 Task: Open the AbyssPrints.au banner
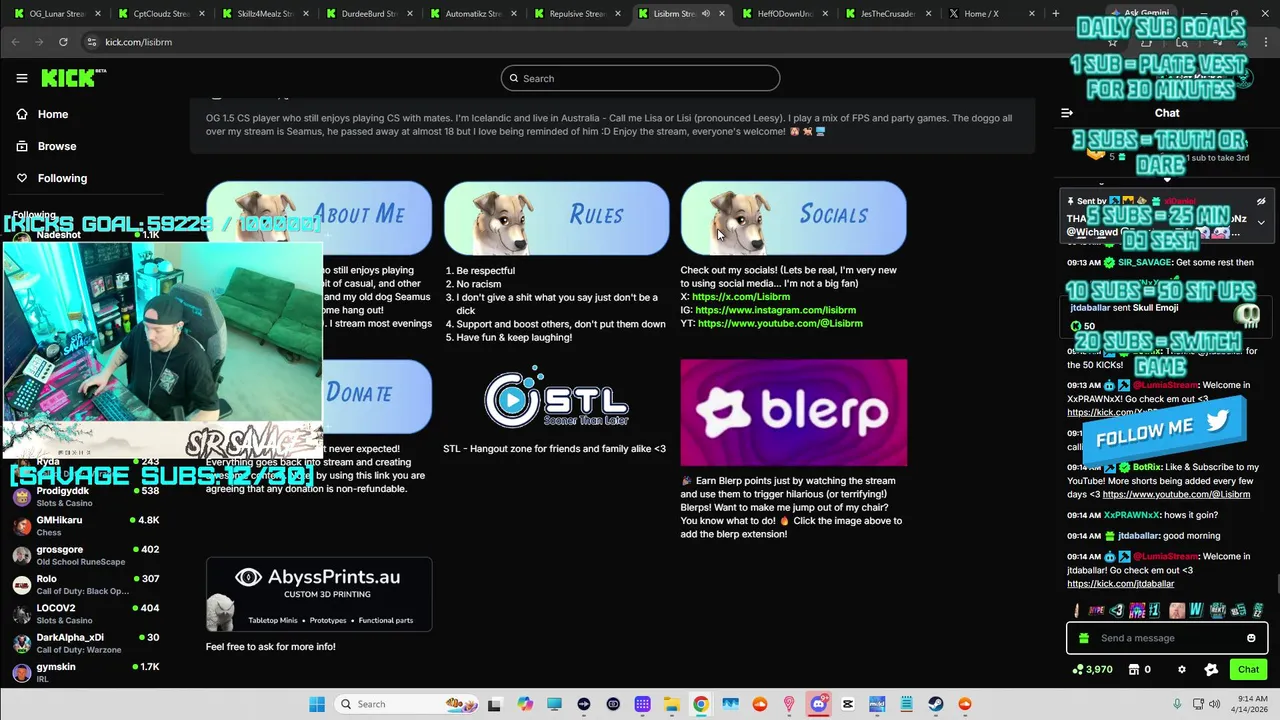pyautogui.click(x=319, y=595)
